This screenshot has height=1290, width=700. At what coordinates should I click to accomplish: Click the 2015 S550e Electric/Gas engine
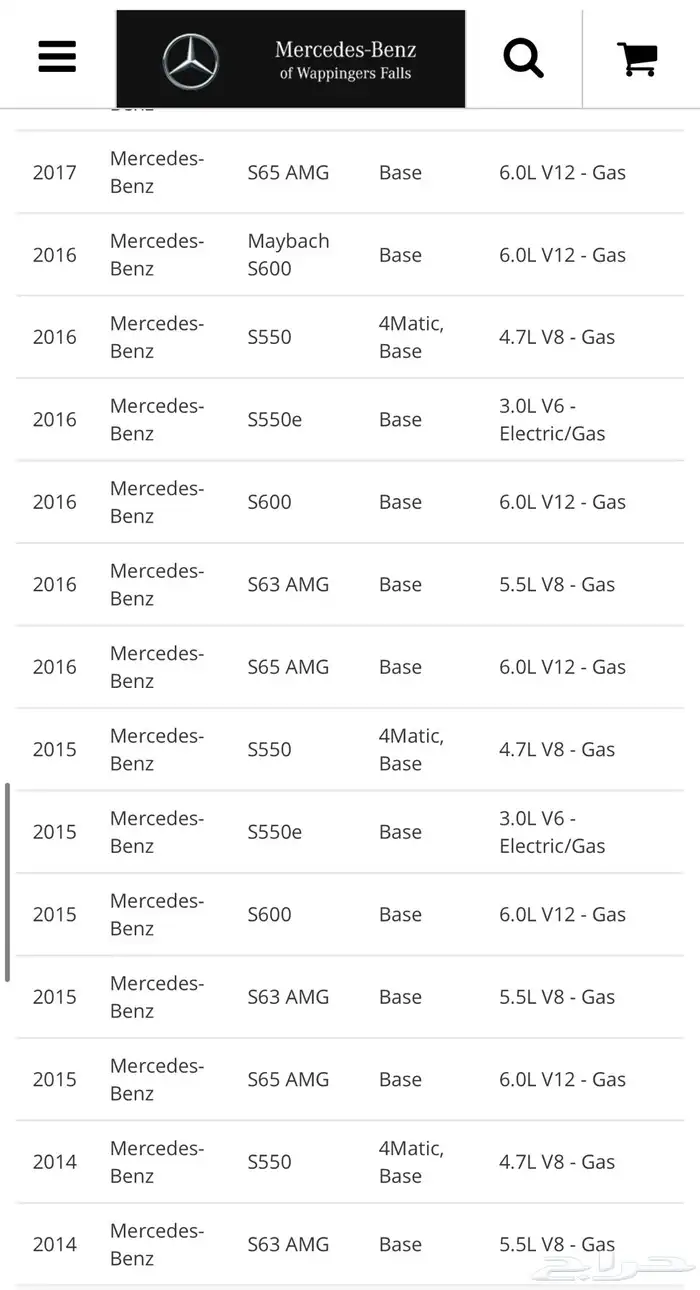point(552,832)
